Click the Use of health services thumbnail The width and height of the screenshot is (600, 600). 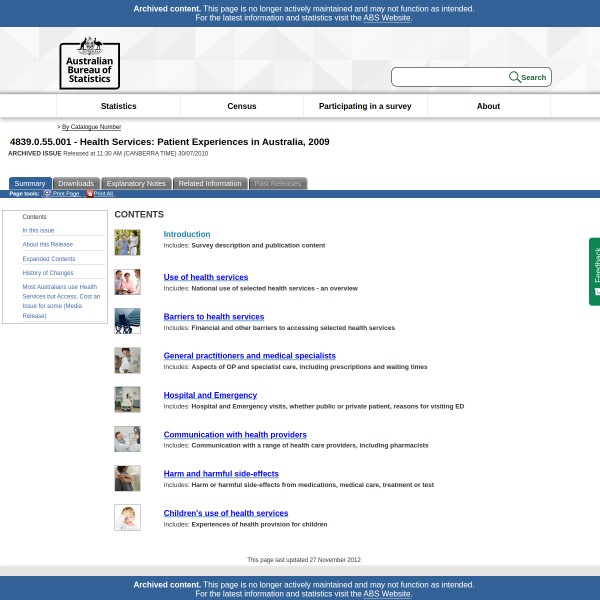click(x=127, y=282)
